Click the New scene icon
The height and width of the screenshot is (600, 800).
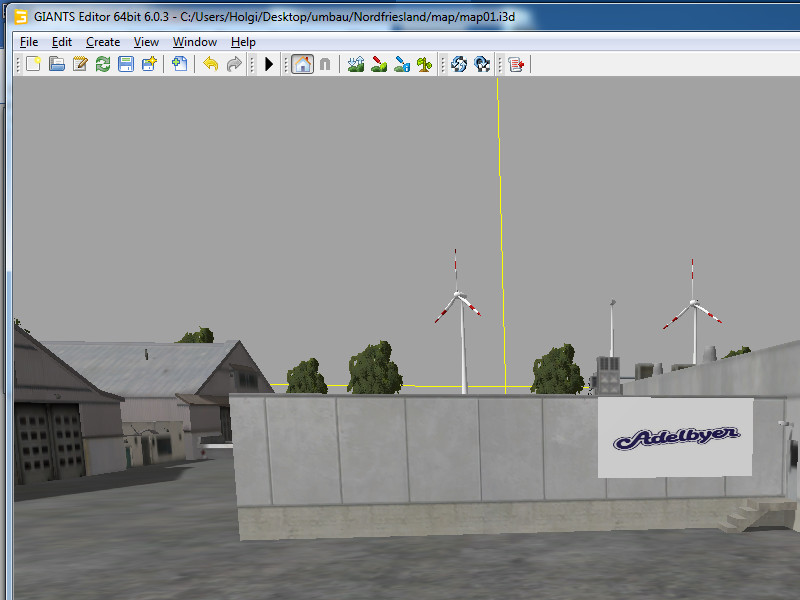click(34, 64)
